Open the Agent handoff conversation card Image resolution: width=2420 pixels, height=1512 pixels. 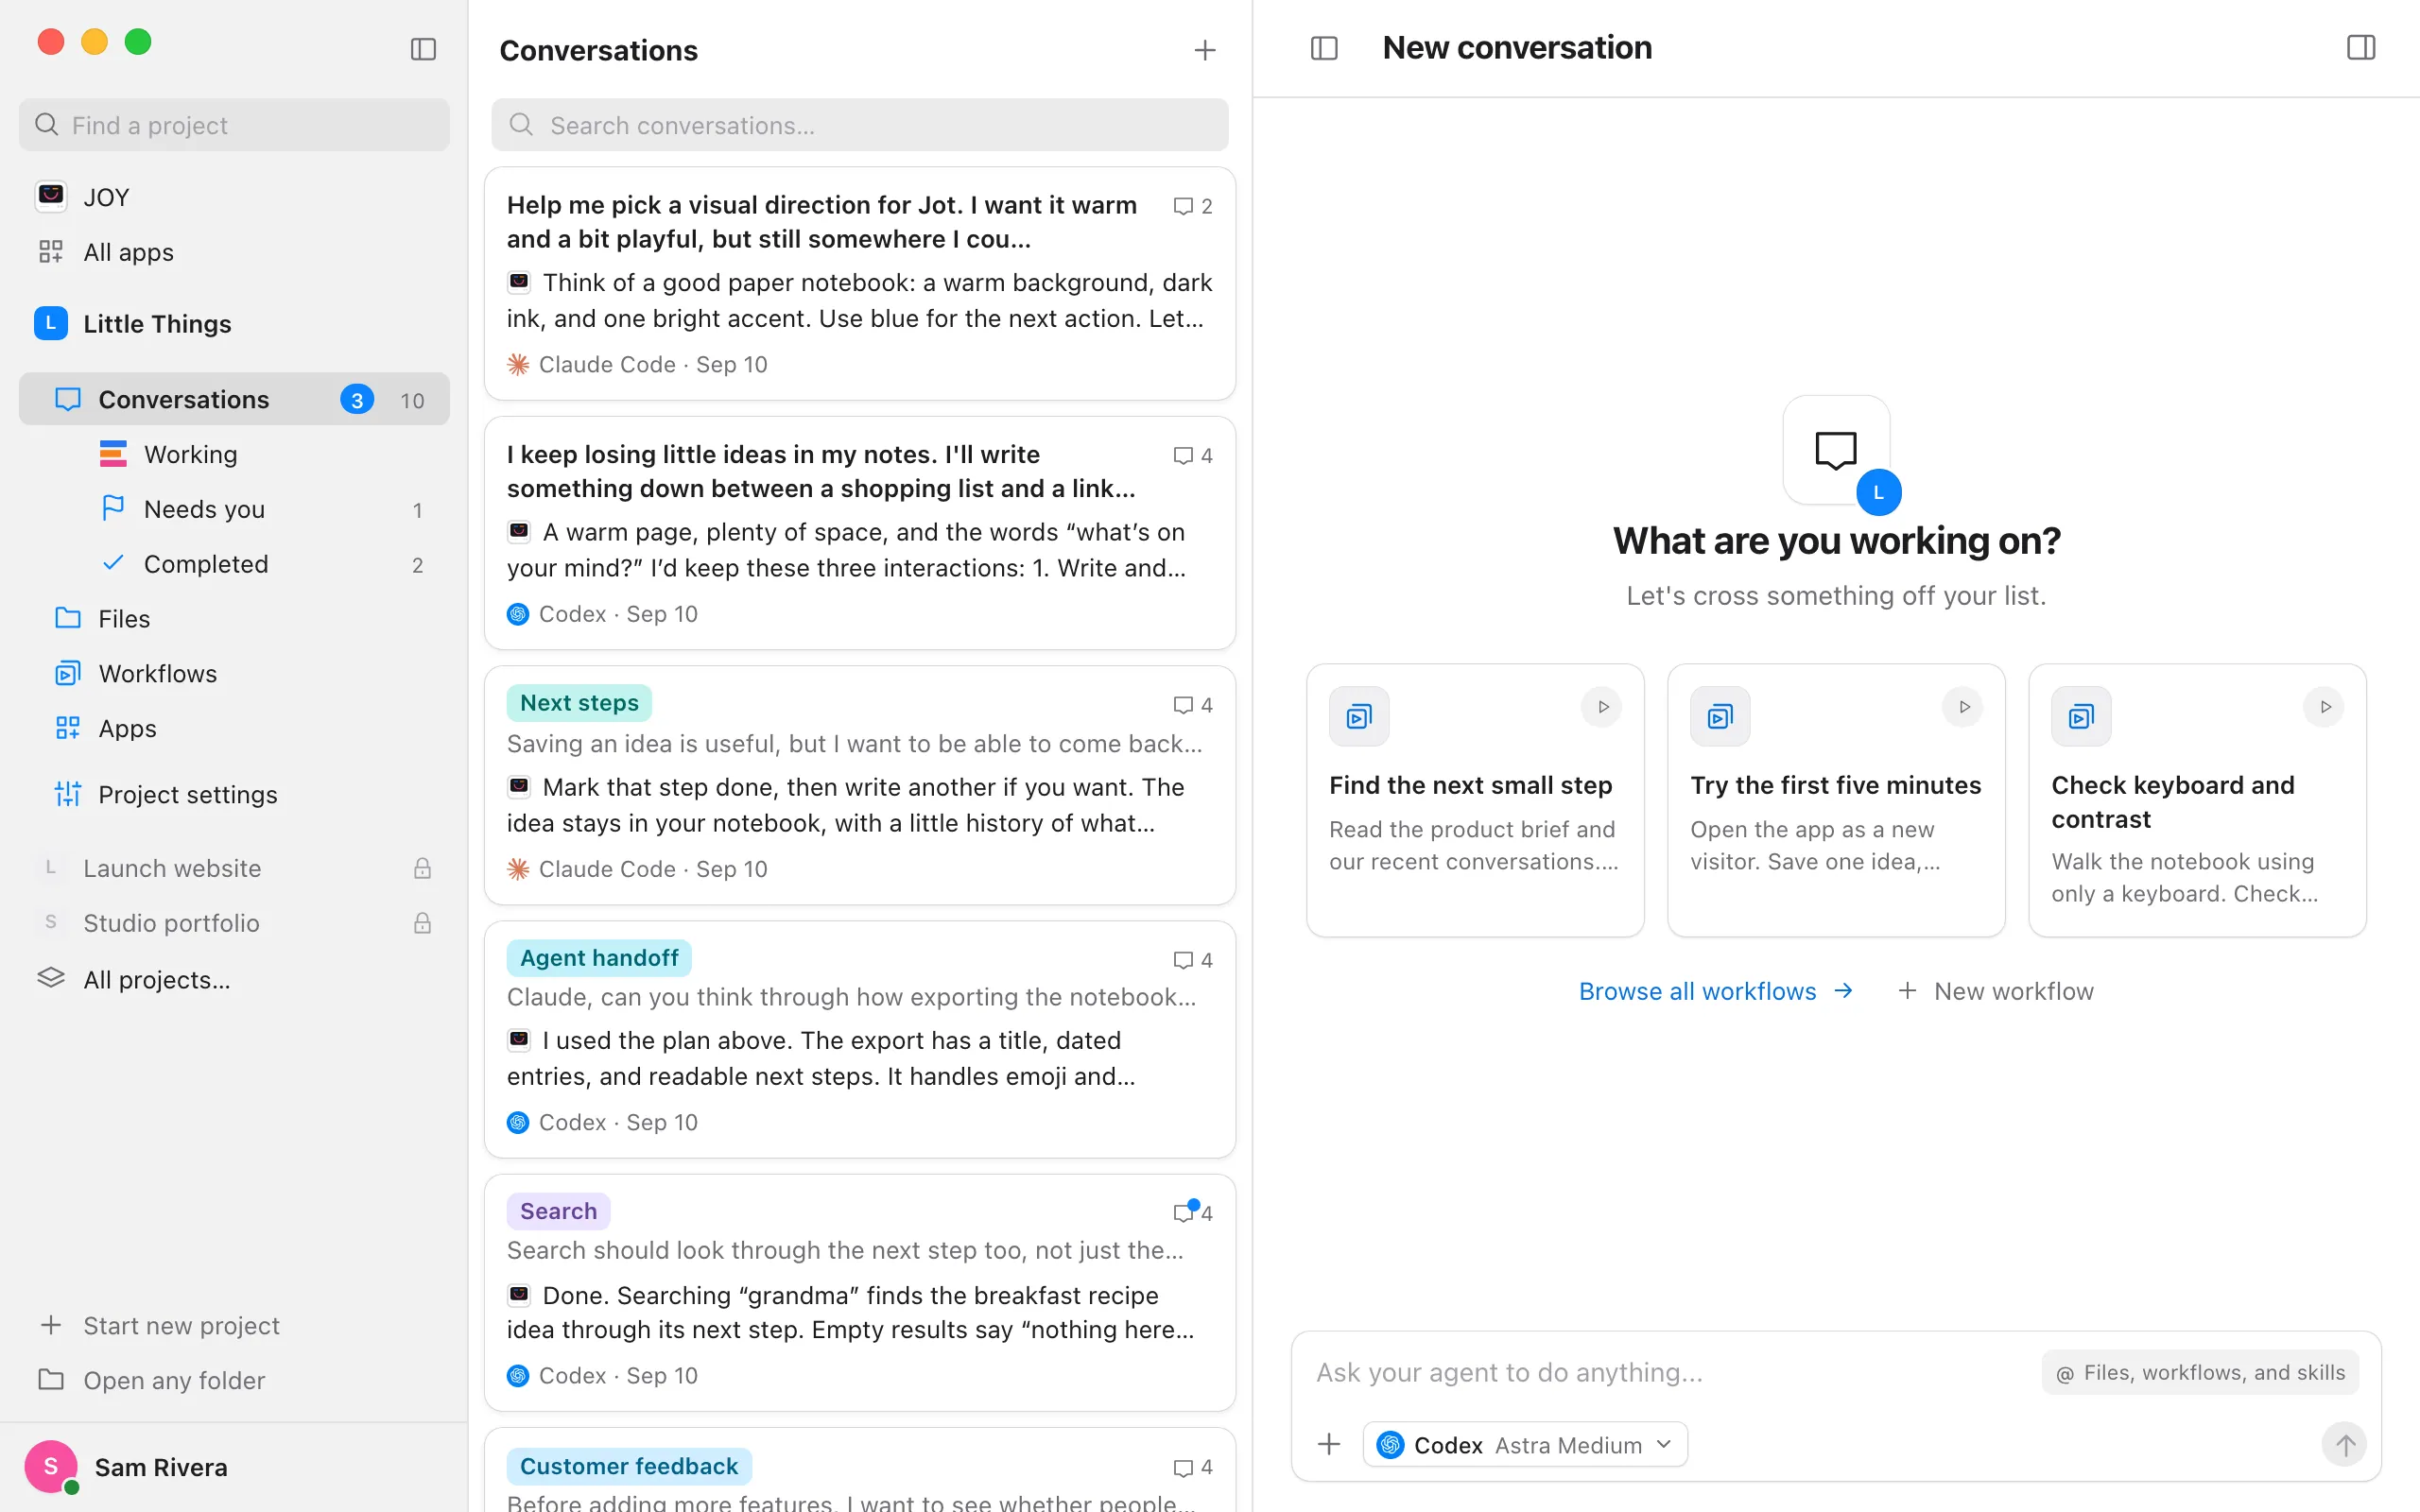(859, 1039)
